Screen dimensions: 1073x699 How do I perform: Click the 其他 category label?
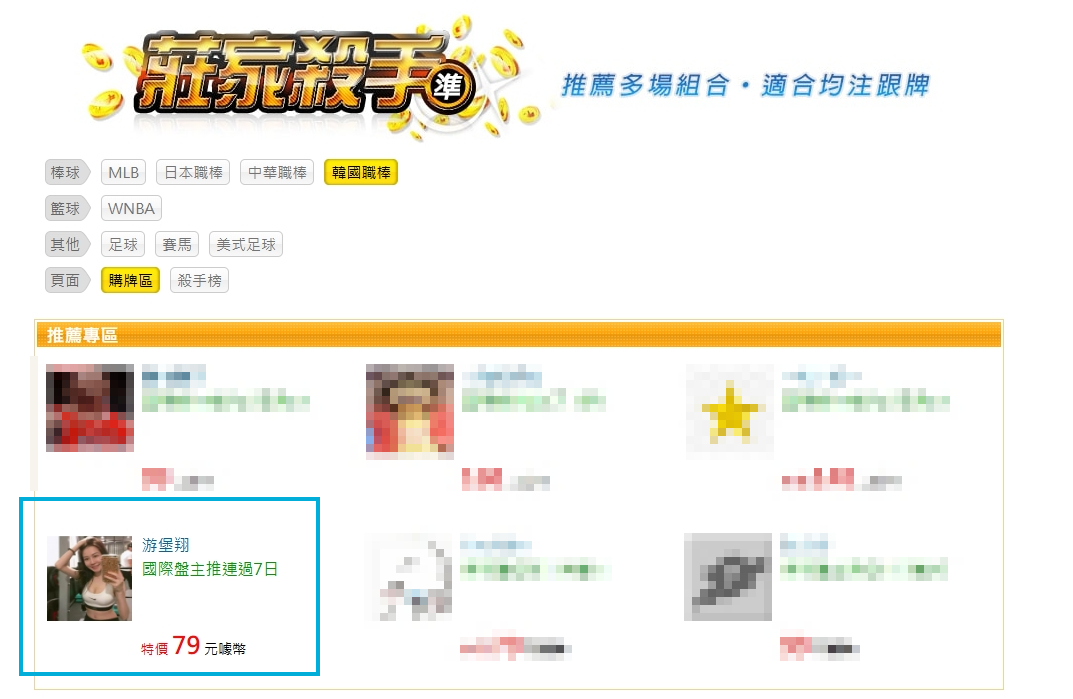coord(66,244)
